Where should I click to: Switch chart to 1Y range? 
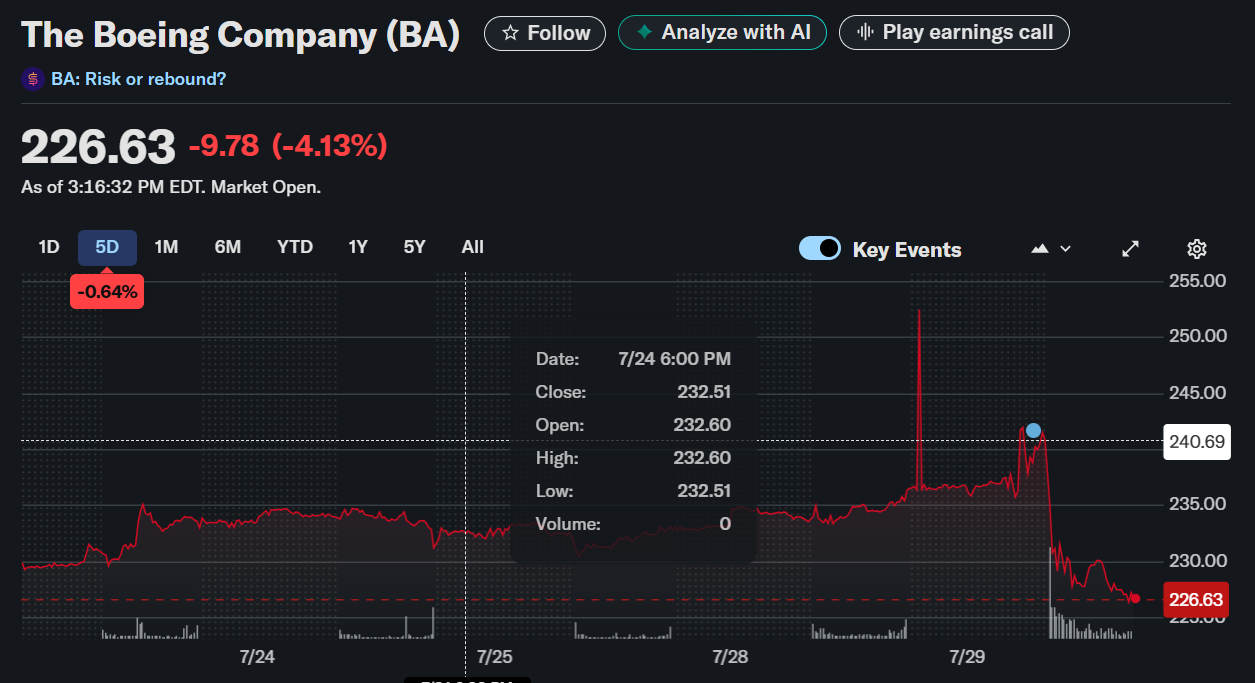pos(358,247)
